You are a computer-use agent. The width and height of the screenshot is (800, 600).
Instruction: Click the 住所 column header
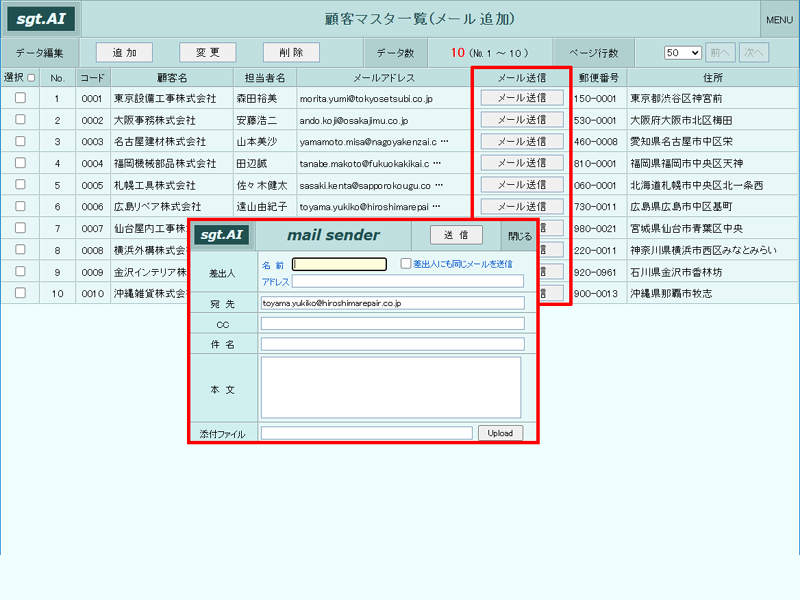(713, 78)
